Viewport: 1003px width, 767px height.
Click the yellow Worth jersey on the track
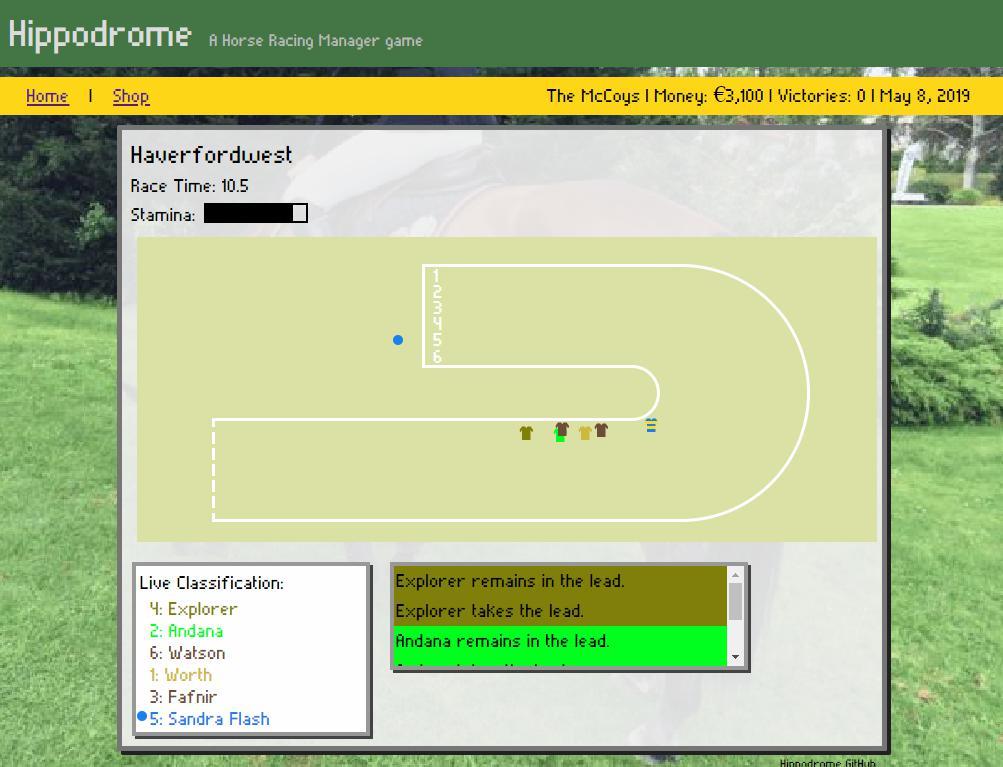point(585,433)
